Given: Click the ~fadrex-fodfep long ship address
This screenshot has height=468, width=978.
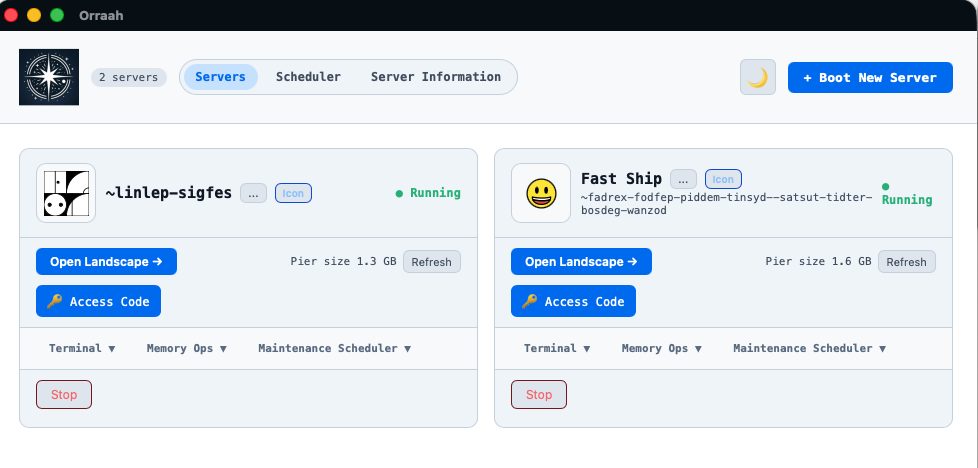Looking at the screenshot, I should pyautogui.click(x=727, y=204).
